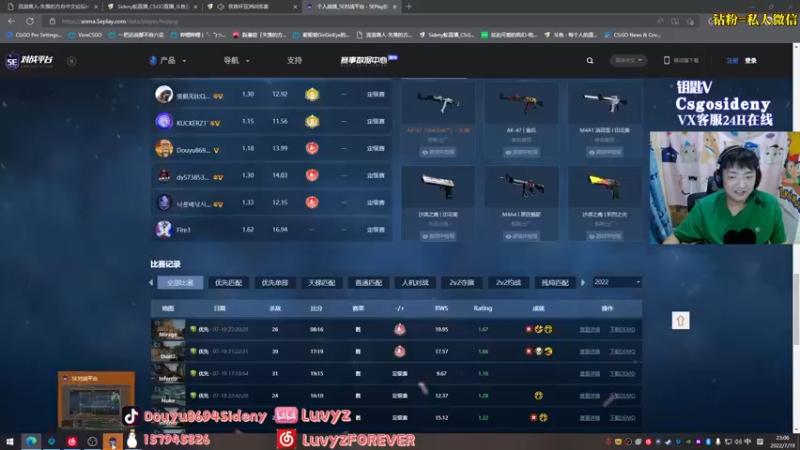Image resolution: width=800 pixels, height=450 pixels.
Task: Click first red star achievement in Mirage row
Action: click(529, 330)
